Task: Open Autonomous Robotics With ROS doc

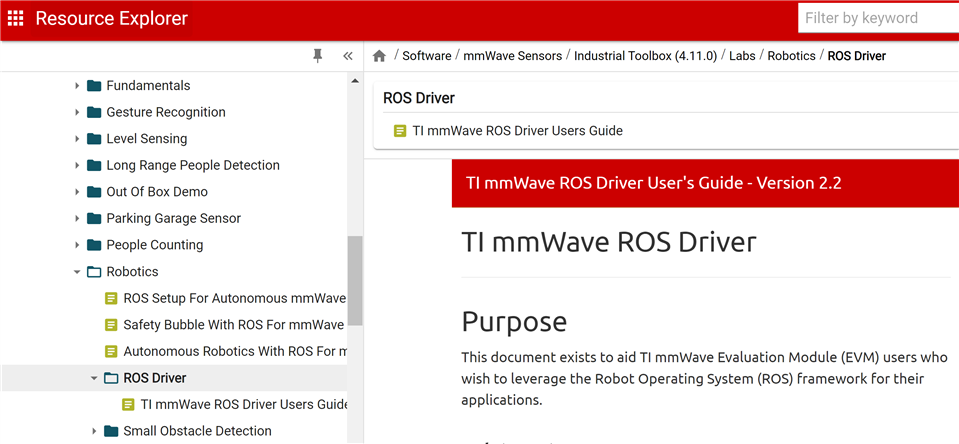Action: [235, 352]
